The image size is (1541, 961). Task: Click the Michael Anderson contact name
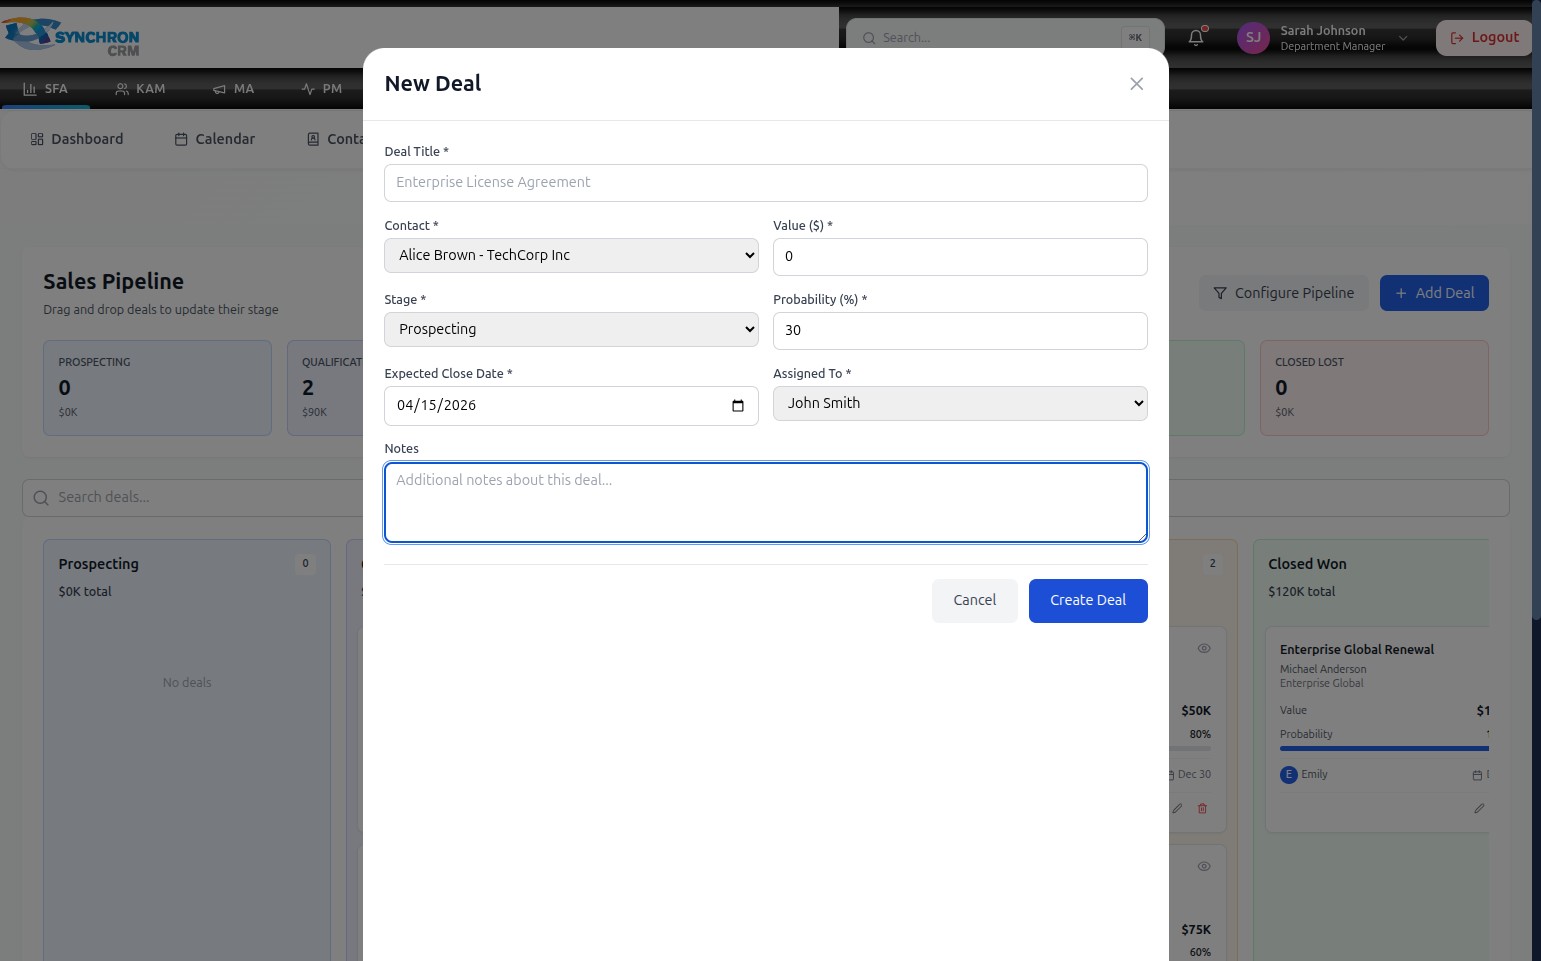(x=1323, y=670)
